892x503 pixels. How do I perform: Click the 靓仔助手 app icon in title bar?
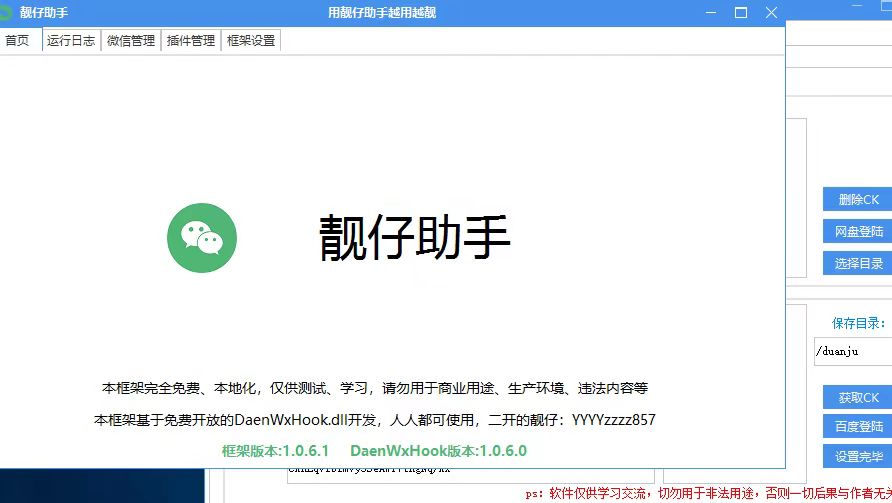point(5,12)
